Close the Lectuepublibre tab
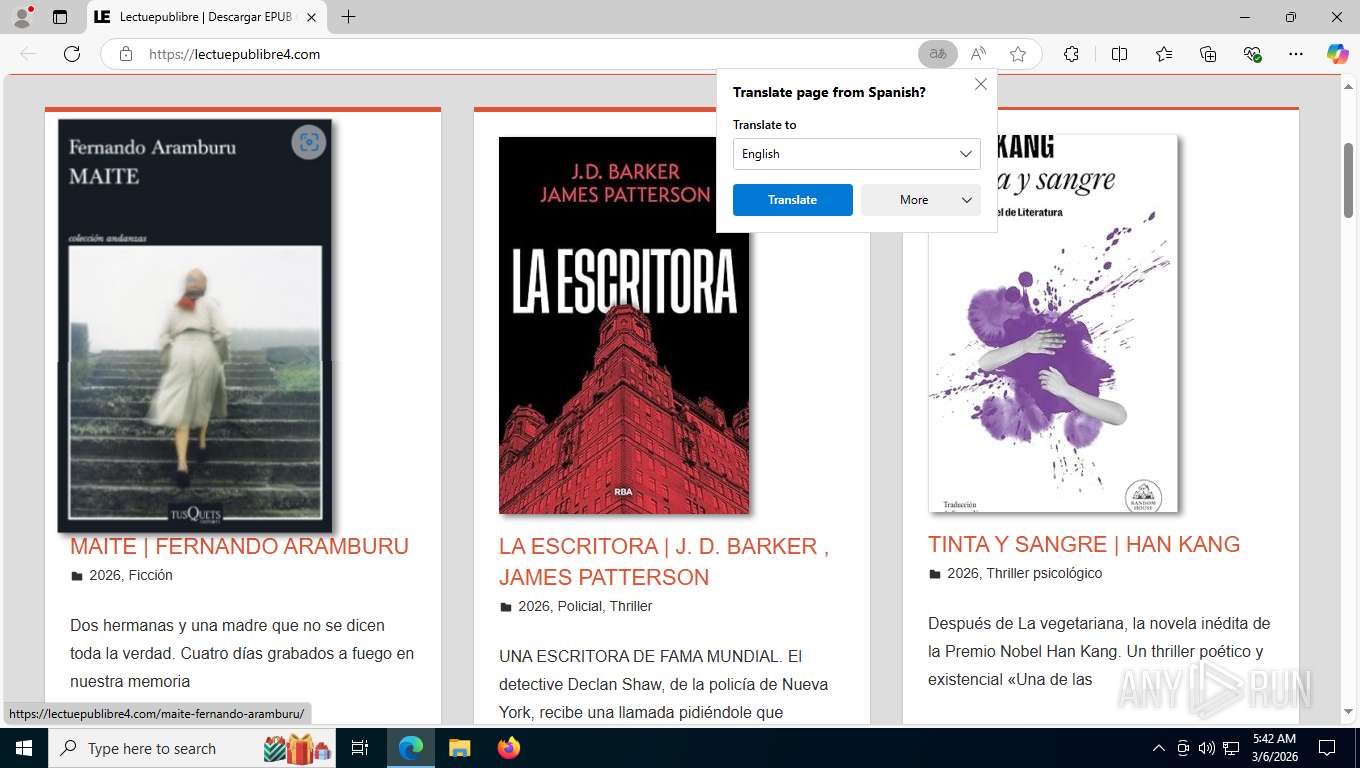This screenshot has height=768, width=1360. 311,17
